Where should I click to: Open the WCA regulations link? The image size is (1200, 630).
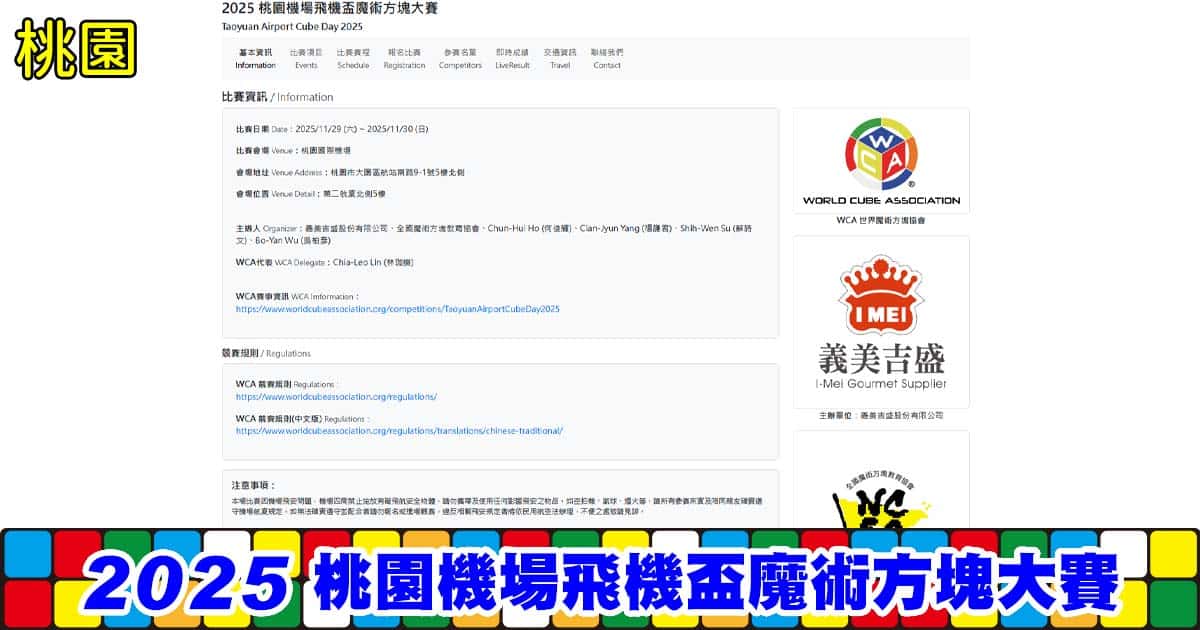[x=336, y=397]
